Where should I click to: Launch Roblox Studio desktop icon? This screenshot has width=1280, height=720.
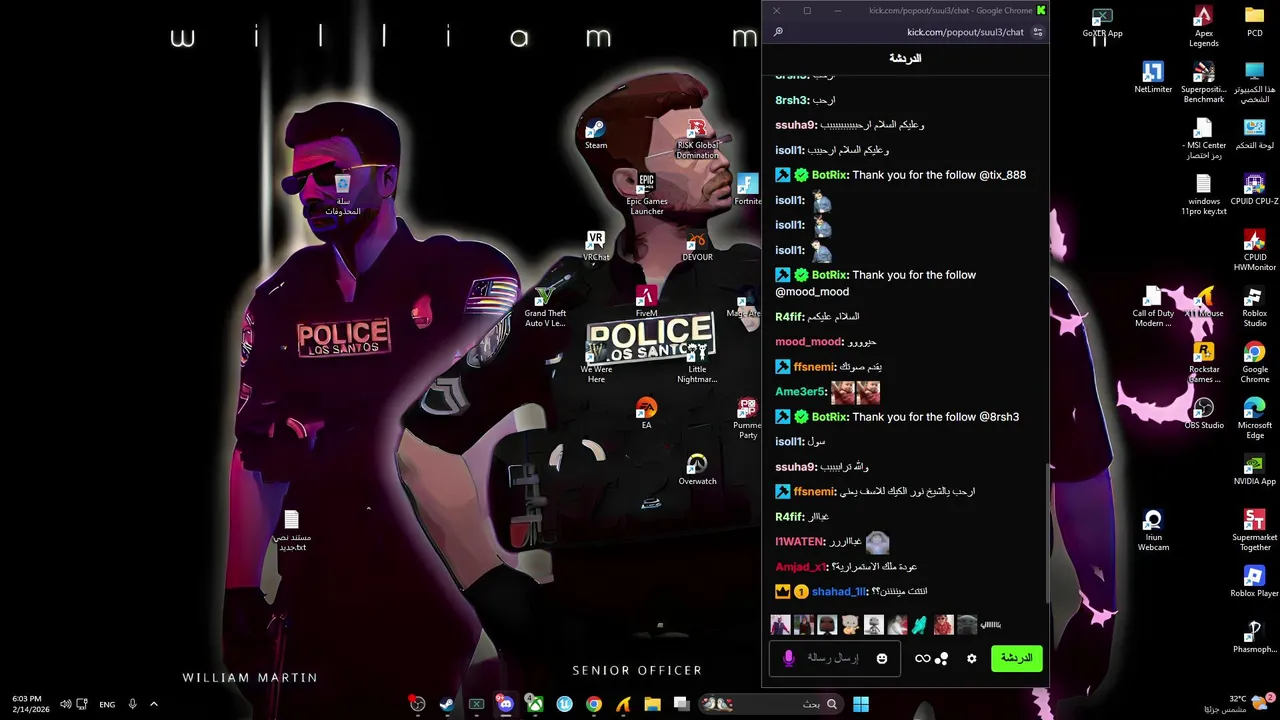(1254, 306)
